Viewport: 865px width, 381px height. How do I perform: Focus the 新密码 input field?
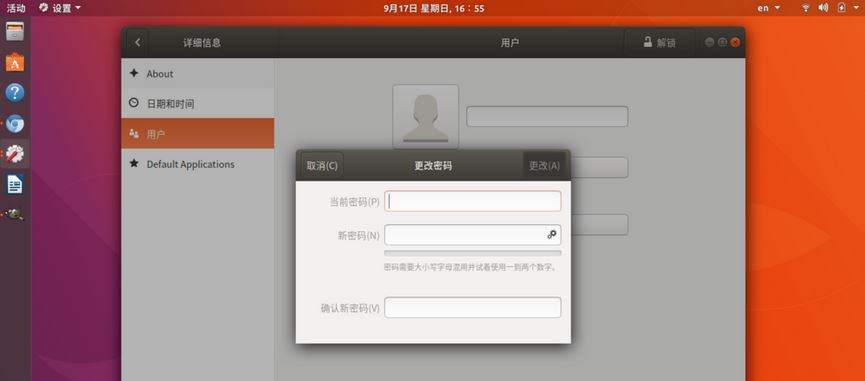pos(473,234)
